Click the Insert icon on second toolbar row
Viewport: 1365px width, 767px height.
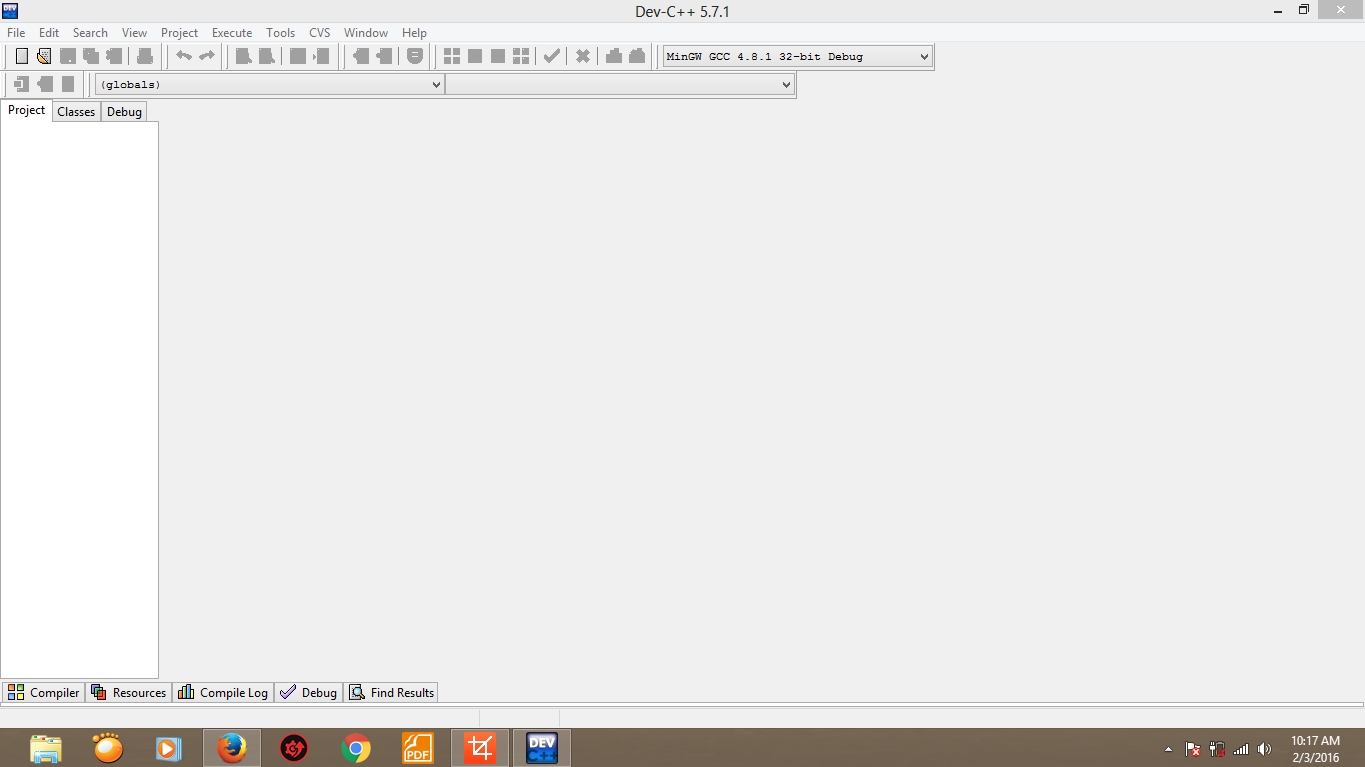[x=21, y=84]
